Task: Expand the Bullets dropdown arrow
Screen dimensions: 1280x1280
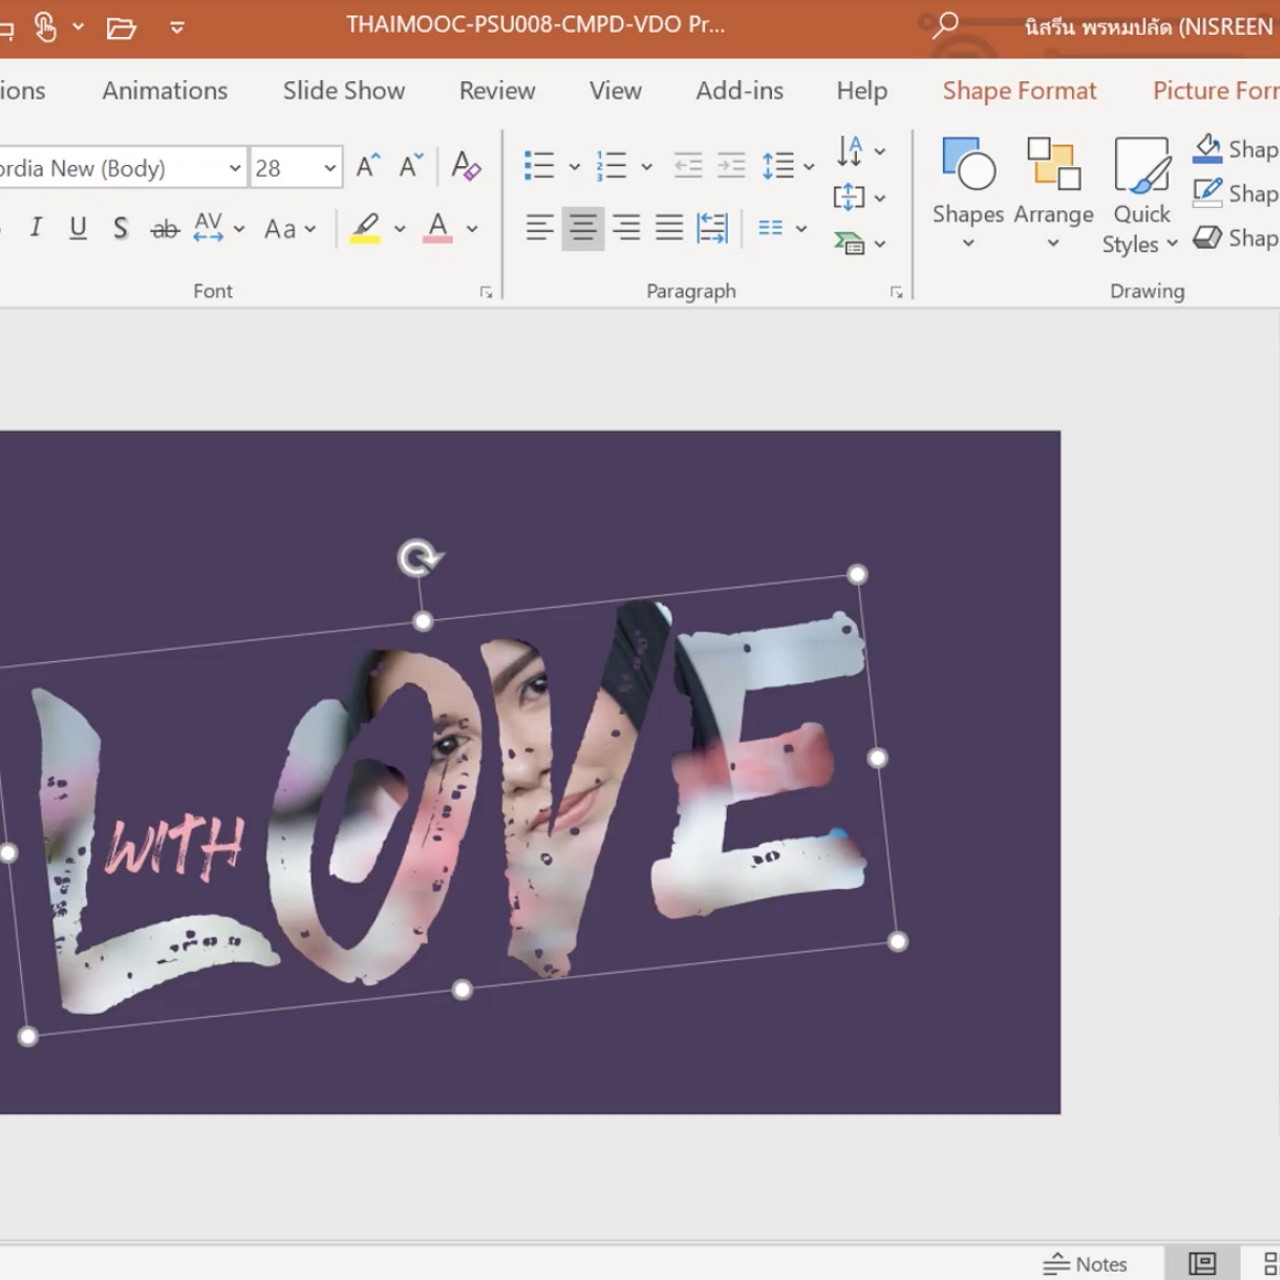Action: coord(574,166)
